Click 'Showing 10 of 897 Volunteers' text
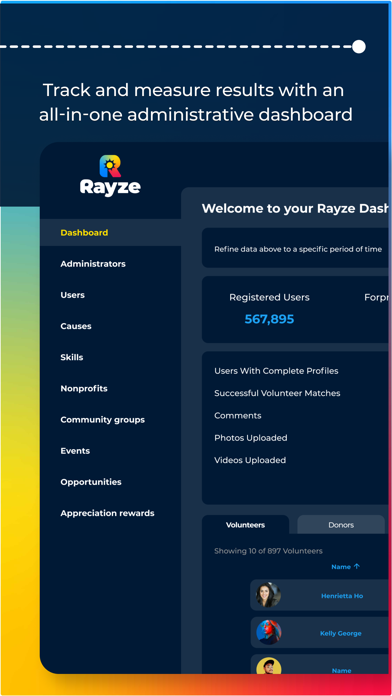The image size is (392, 696). [268, 551]
